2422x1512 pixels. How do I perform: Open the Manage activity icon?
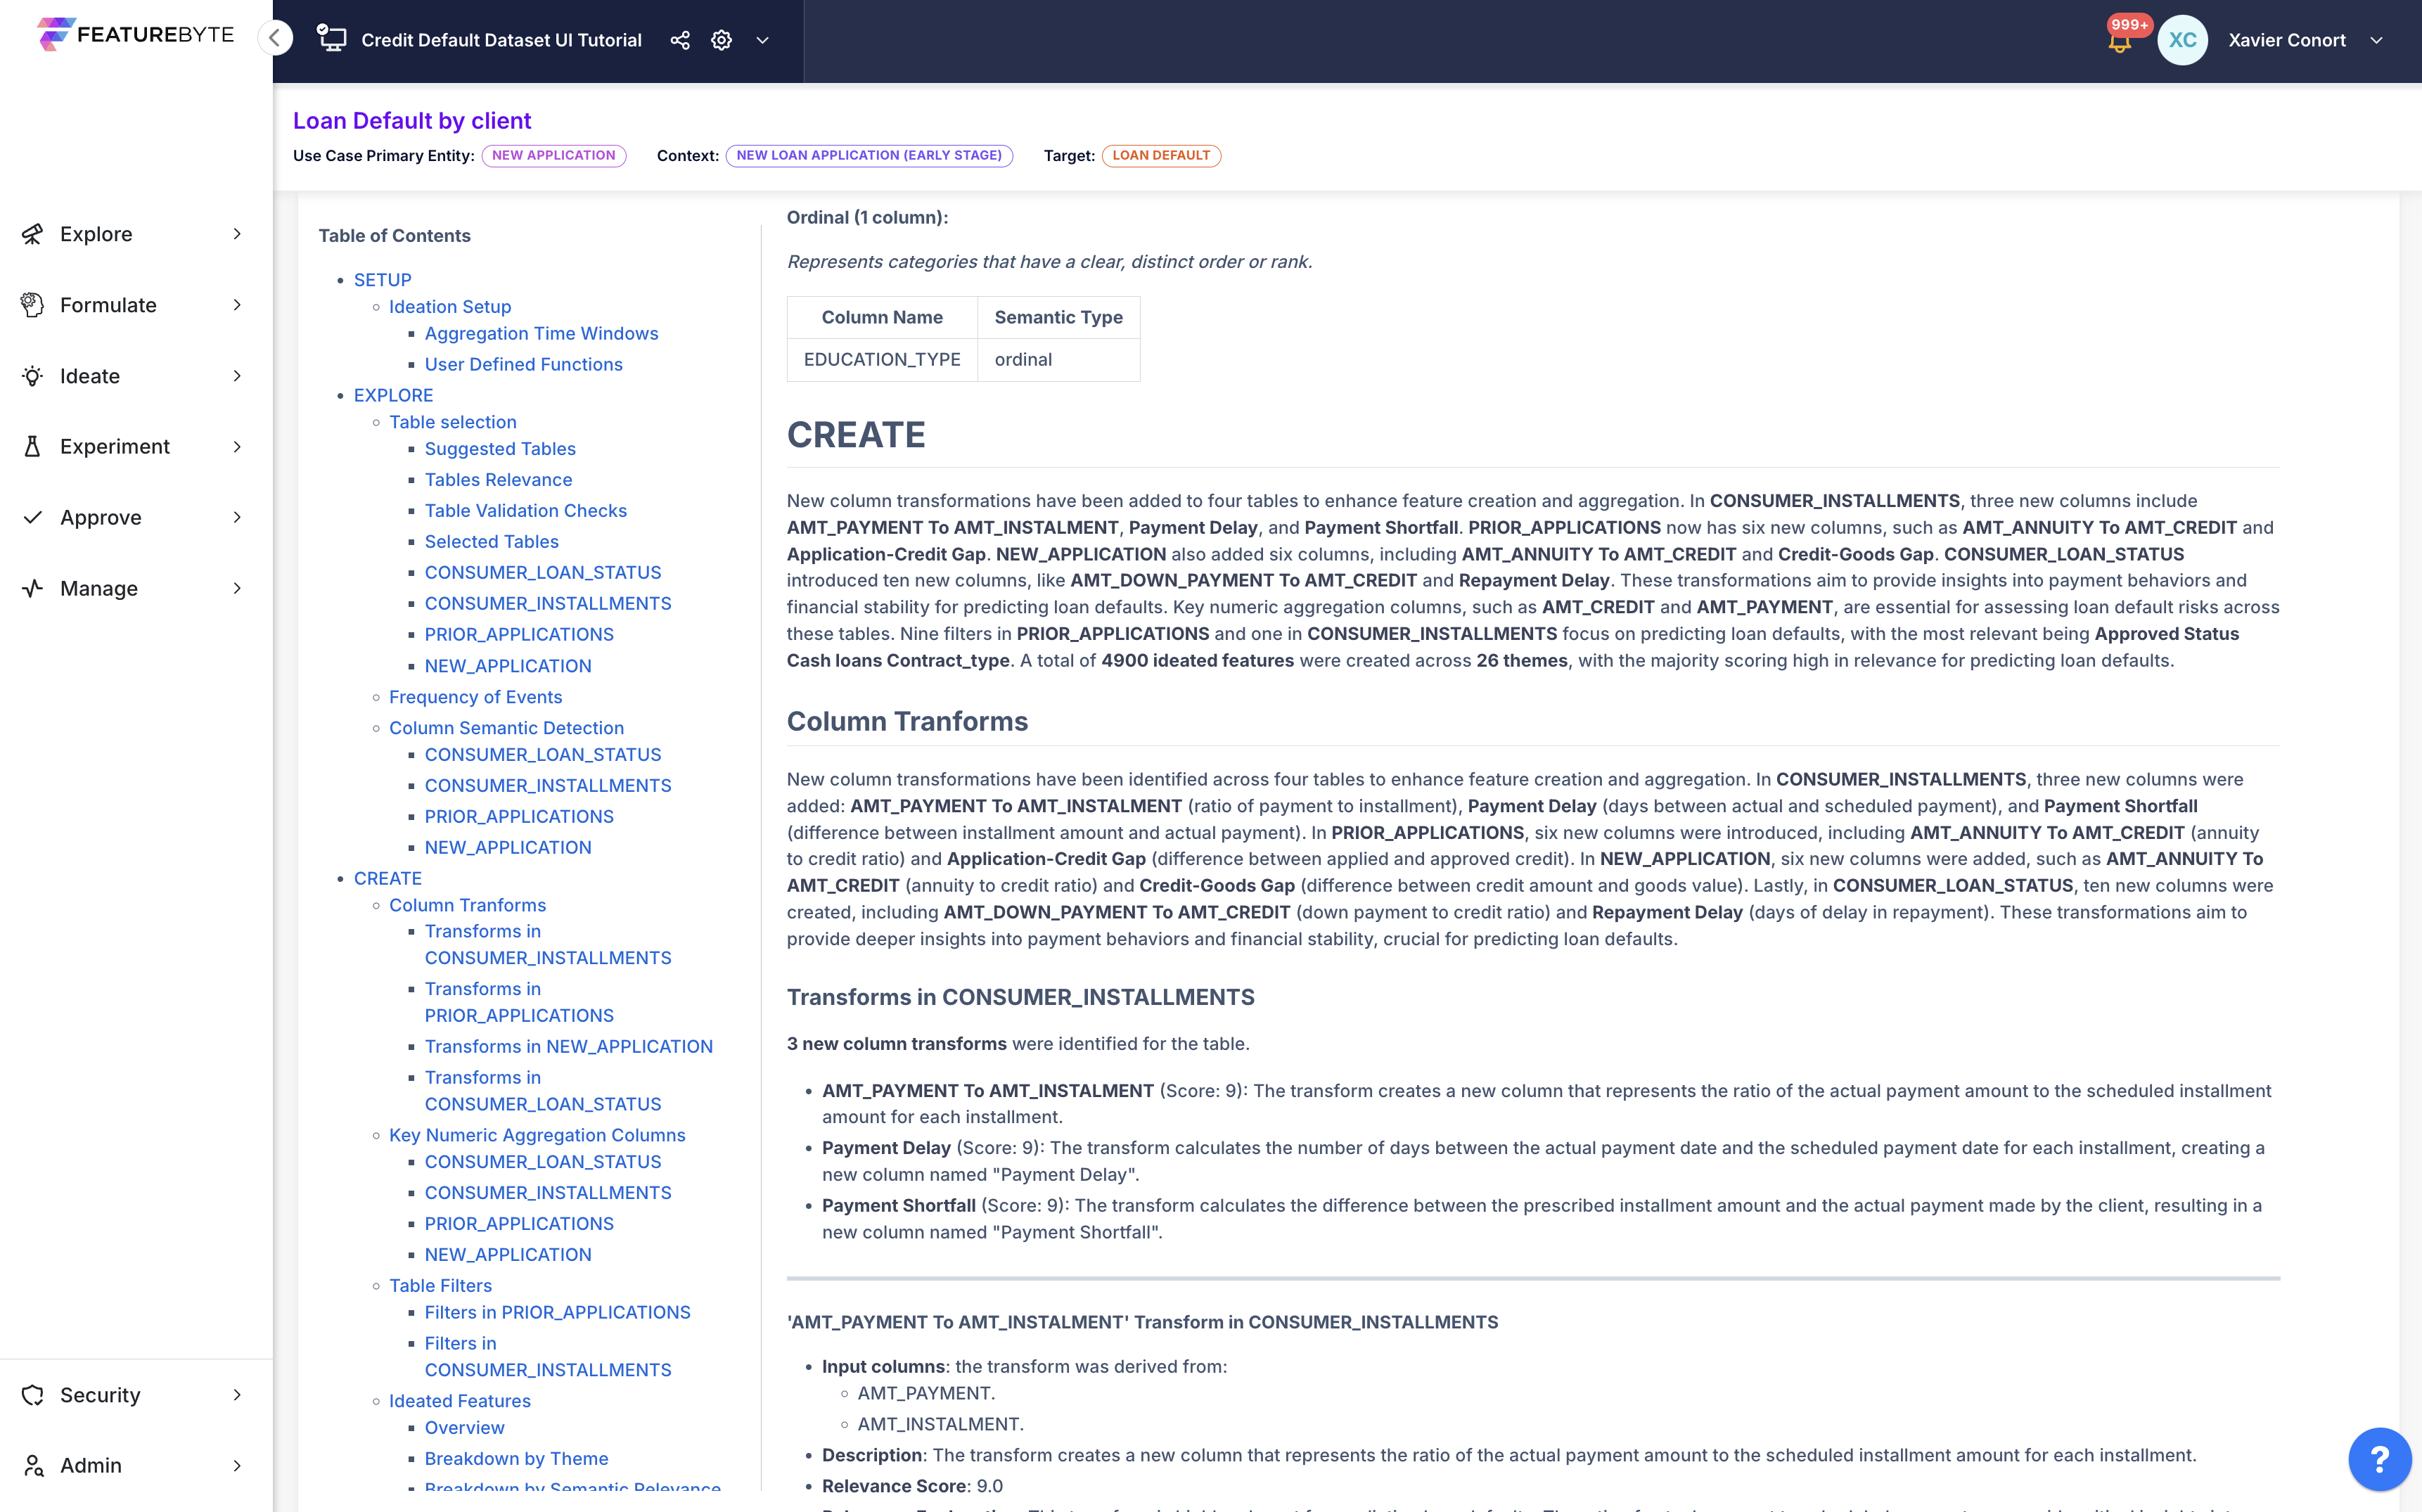[32, 588]
